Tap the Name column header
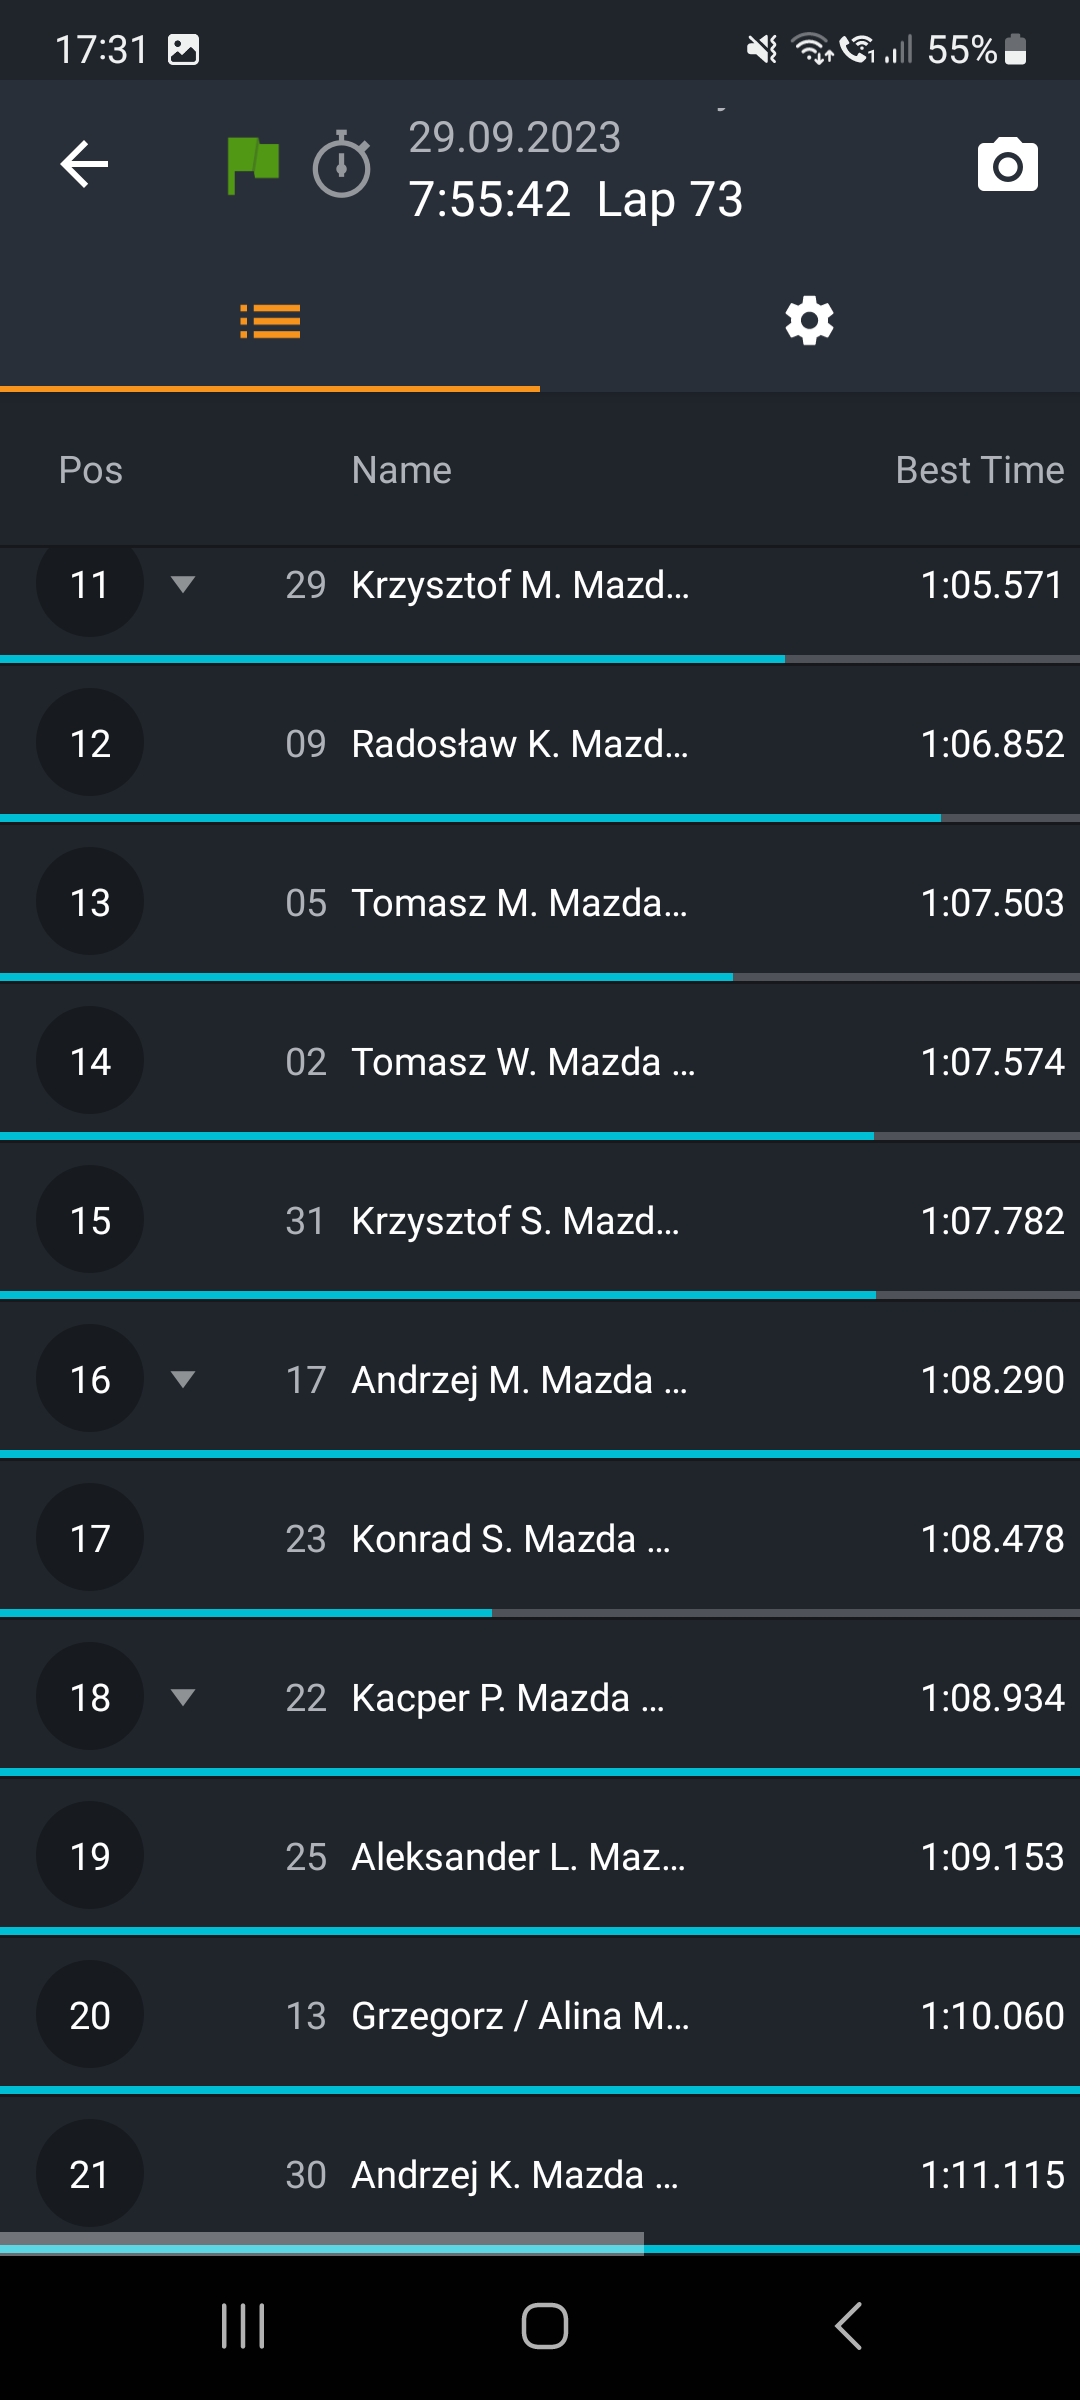This screenshot has width=1080, height=2400. pyautogui.click(x=401, y=470)
